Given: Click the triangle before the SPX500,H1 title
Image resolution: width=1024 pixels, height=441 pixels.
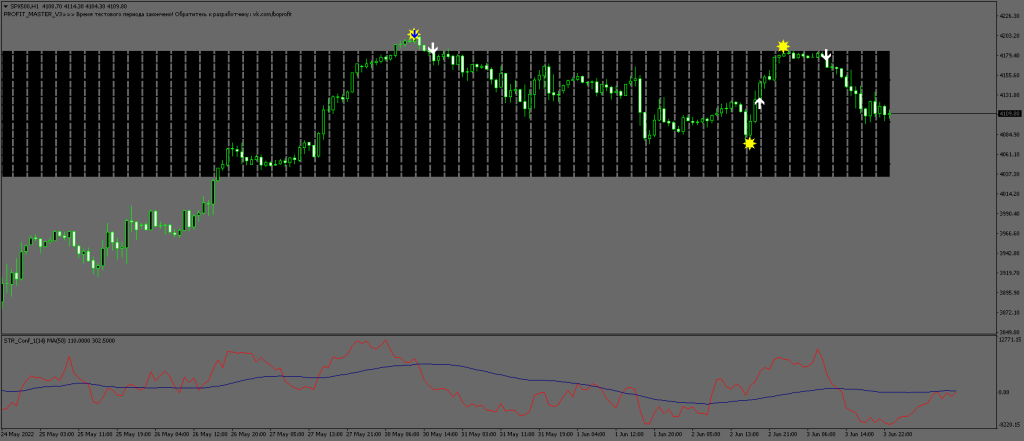Looking at the screenshot, I should 4,5.
